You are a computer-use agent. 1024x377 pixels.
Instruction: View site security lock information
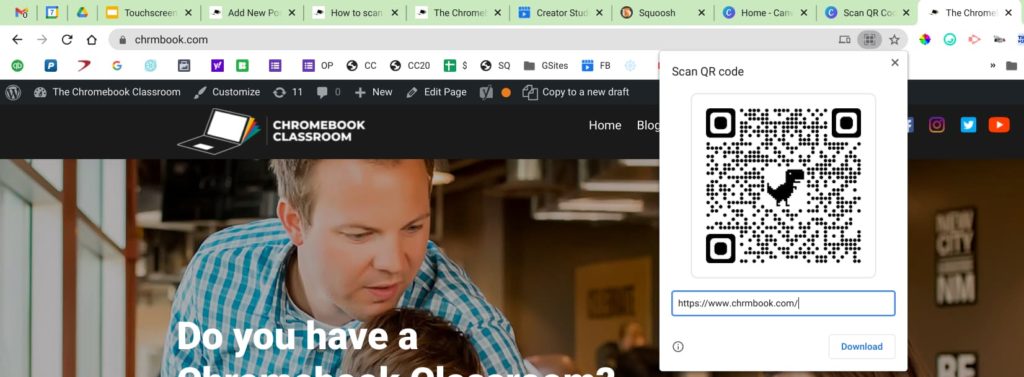tap(122, 40)
